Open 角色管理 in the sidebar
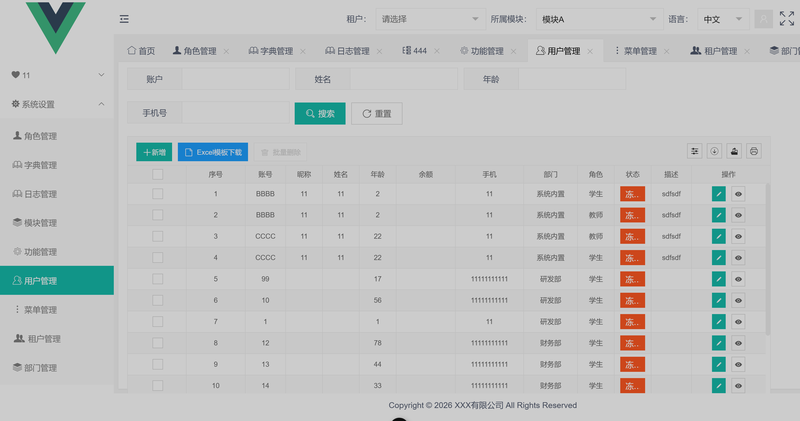800x421 pixels. [57, 136]
